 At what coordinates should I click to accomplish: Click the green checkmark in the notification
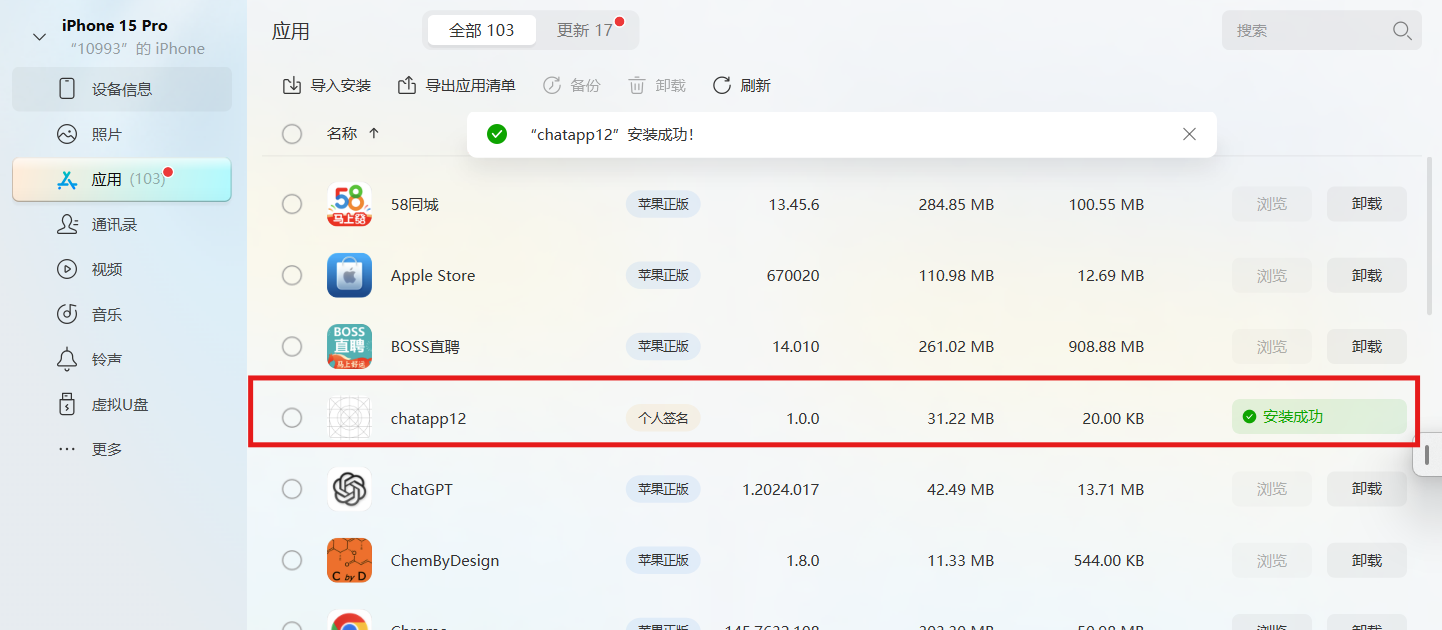(x=497, y=134)
